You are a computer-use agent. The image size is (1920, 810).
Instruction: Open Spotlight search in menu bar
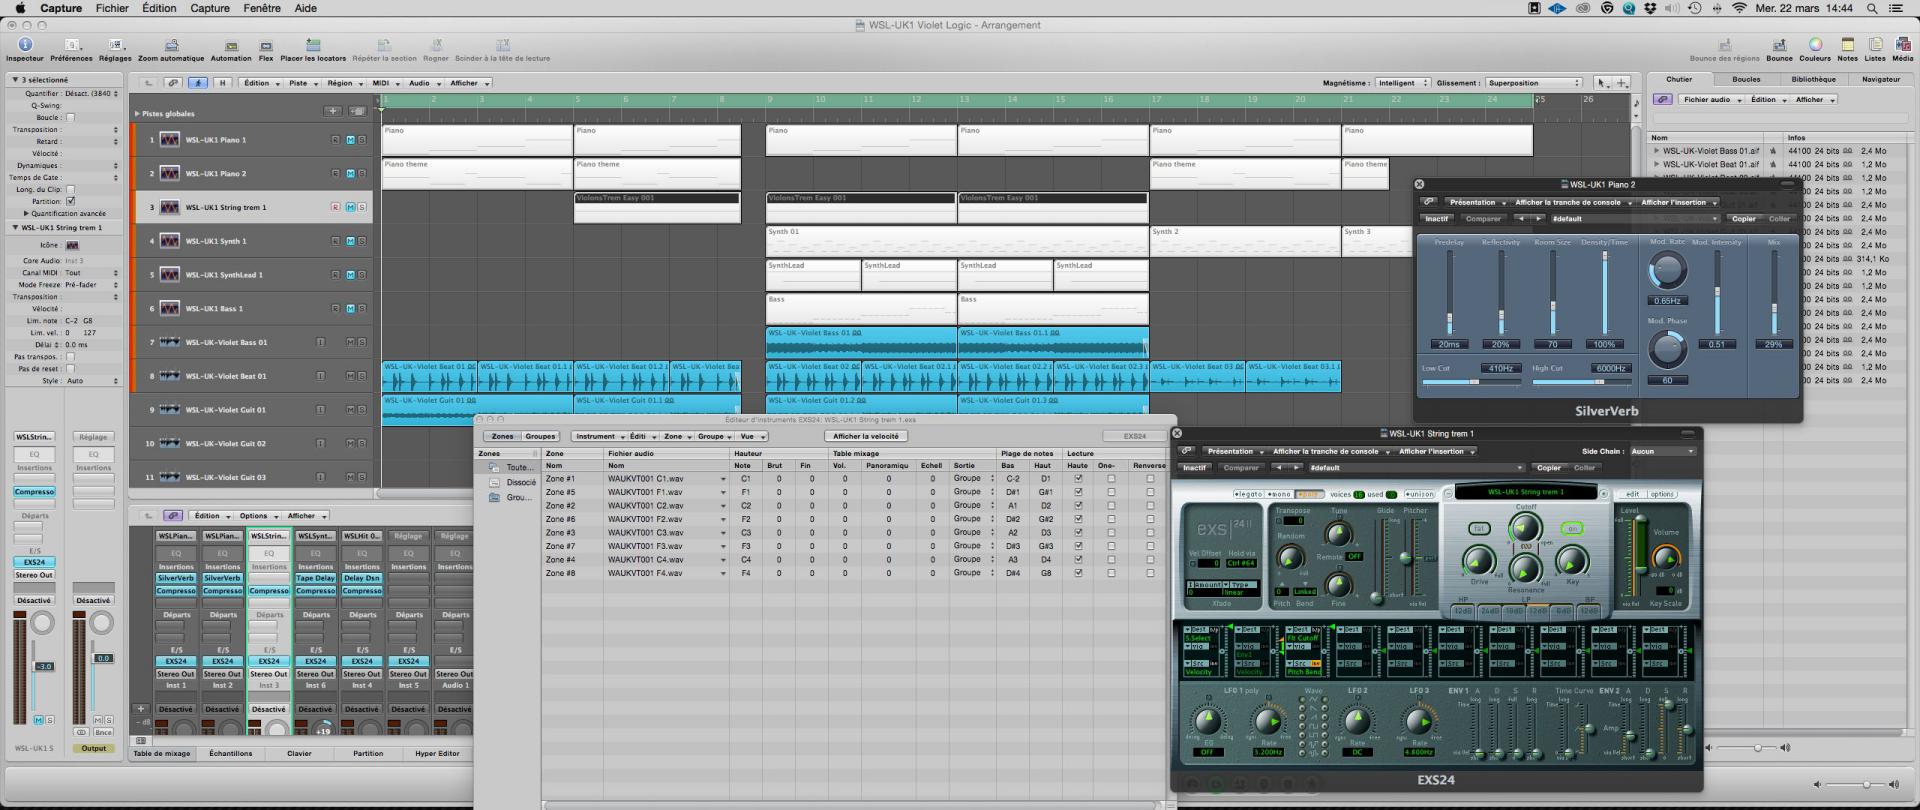tap(1871, 8)
